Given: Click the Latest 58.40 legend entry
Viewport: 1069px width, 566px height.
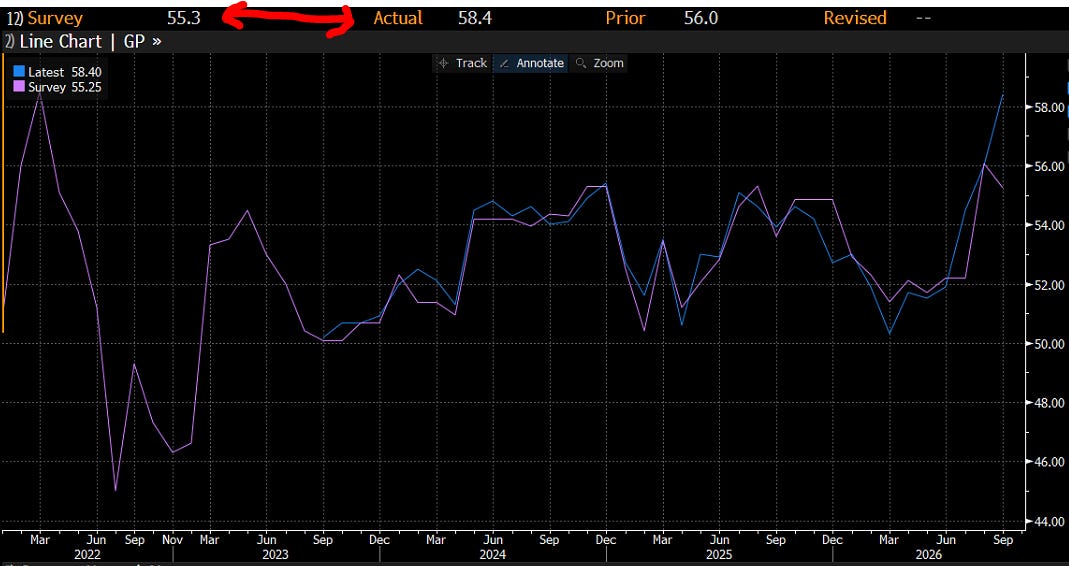Looking at the screenshot, I should 58,72.
